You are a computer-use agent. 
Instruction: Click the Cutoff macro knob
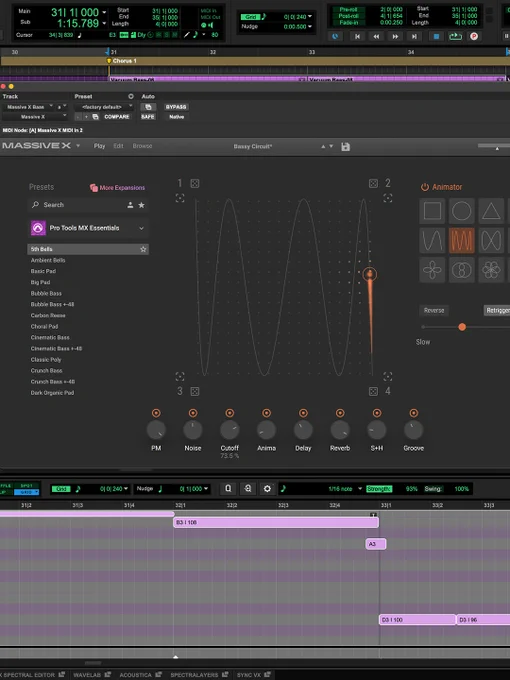point(229,430)
